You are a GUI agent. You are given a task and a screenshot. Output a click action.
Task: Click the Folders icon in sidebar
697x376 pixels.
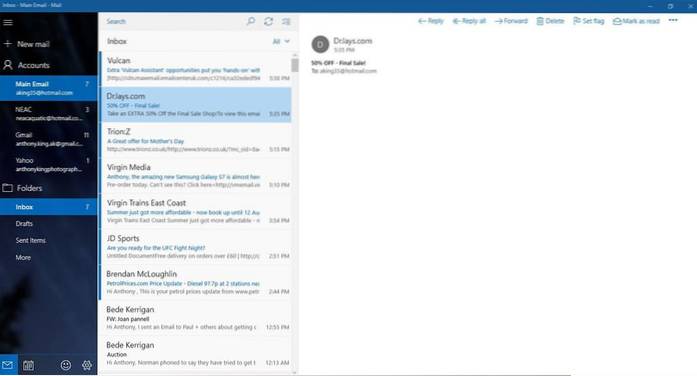(8, 188)
